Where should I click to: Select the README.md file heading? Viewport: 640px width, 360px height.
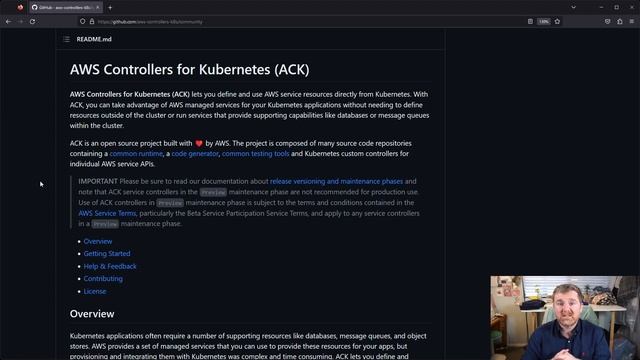pos(94,39)
